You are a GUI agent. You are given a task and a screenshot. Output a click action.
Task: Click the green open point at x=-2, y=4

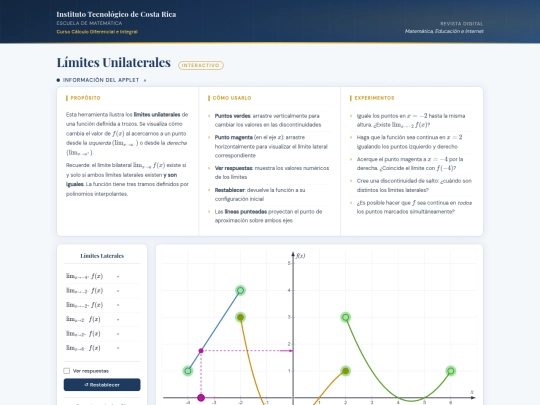pyautogui.click(x=240, y=290)
